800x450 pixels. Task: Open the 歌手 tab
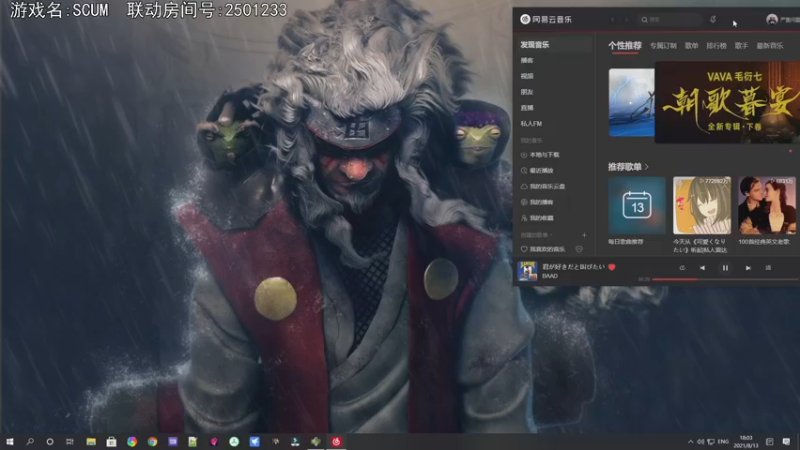pos(741,45)
